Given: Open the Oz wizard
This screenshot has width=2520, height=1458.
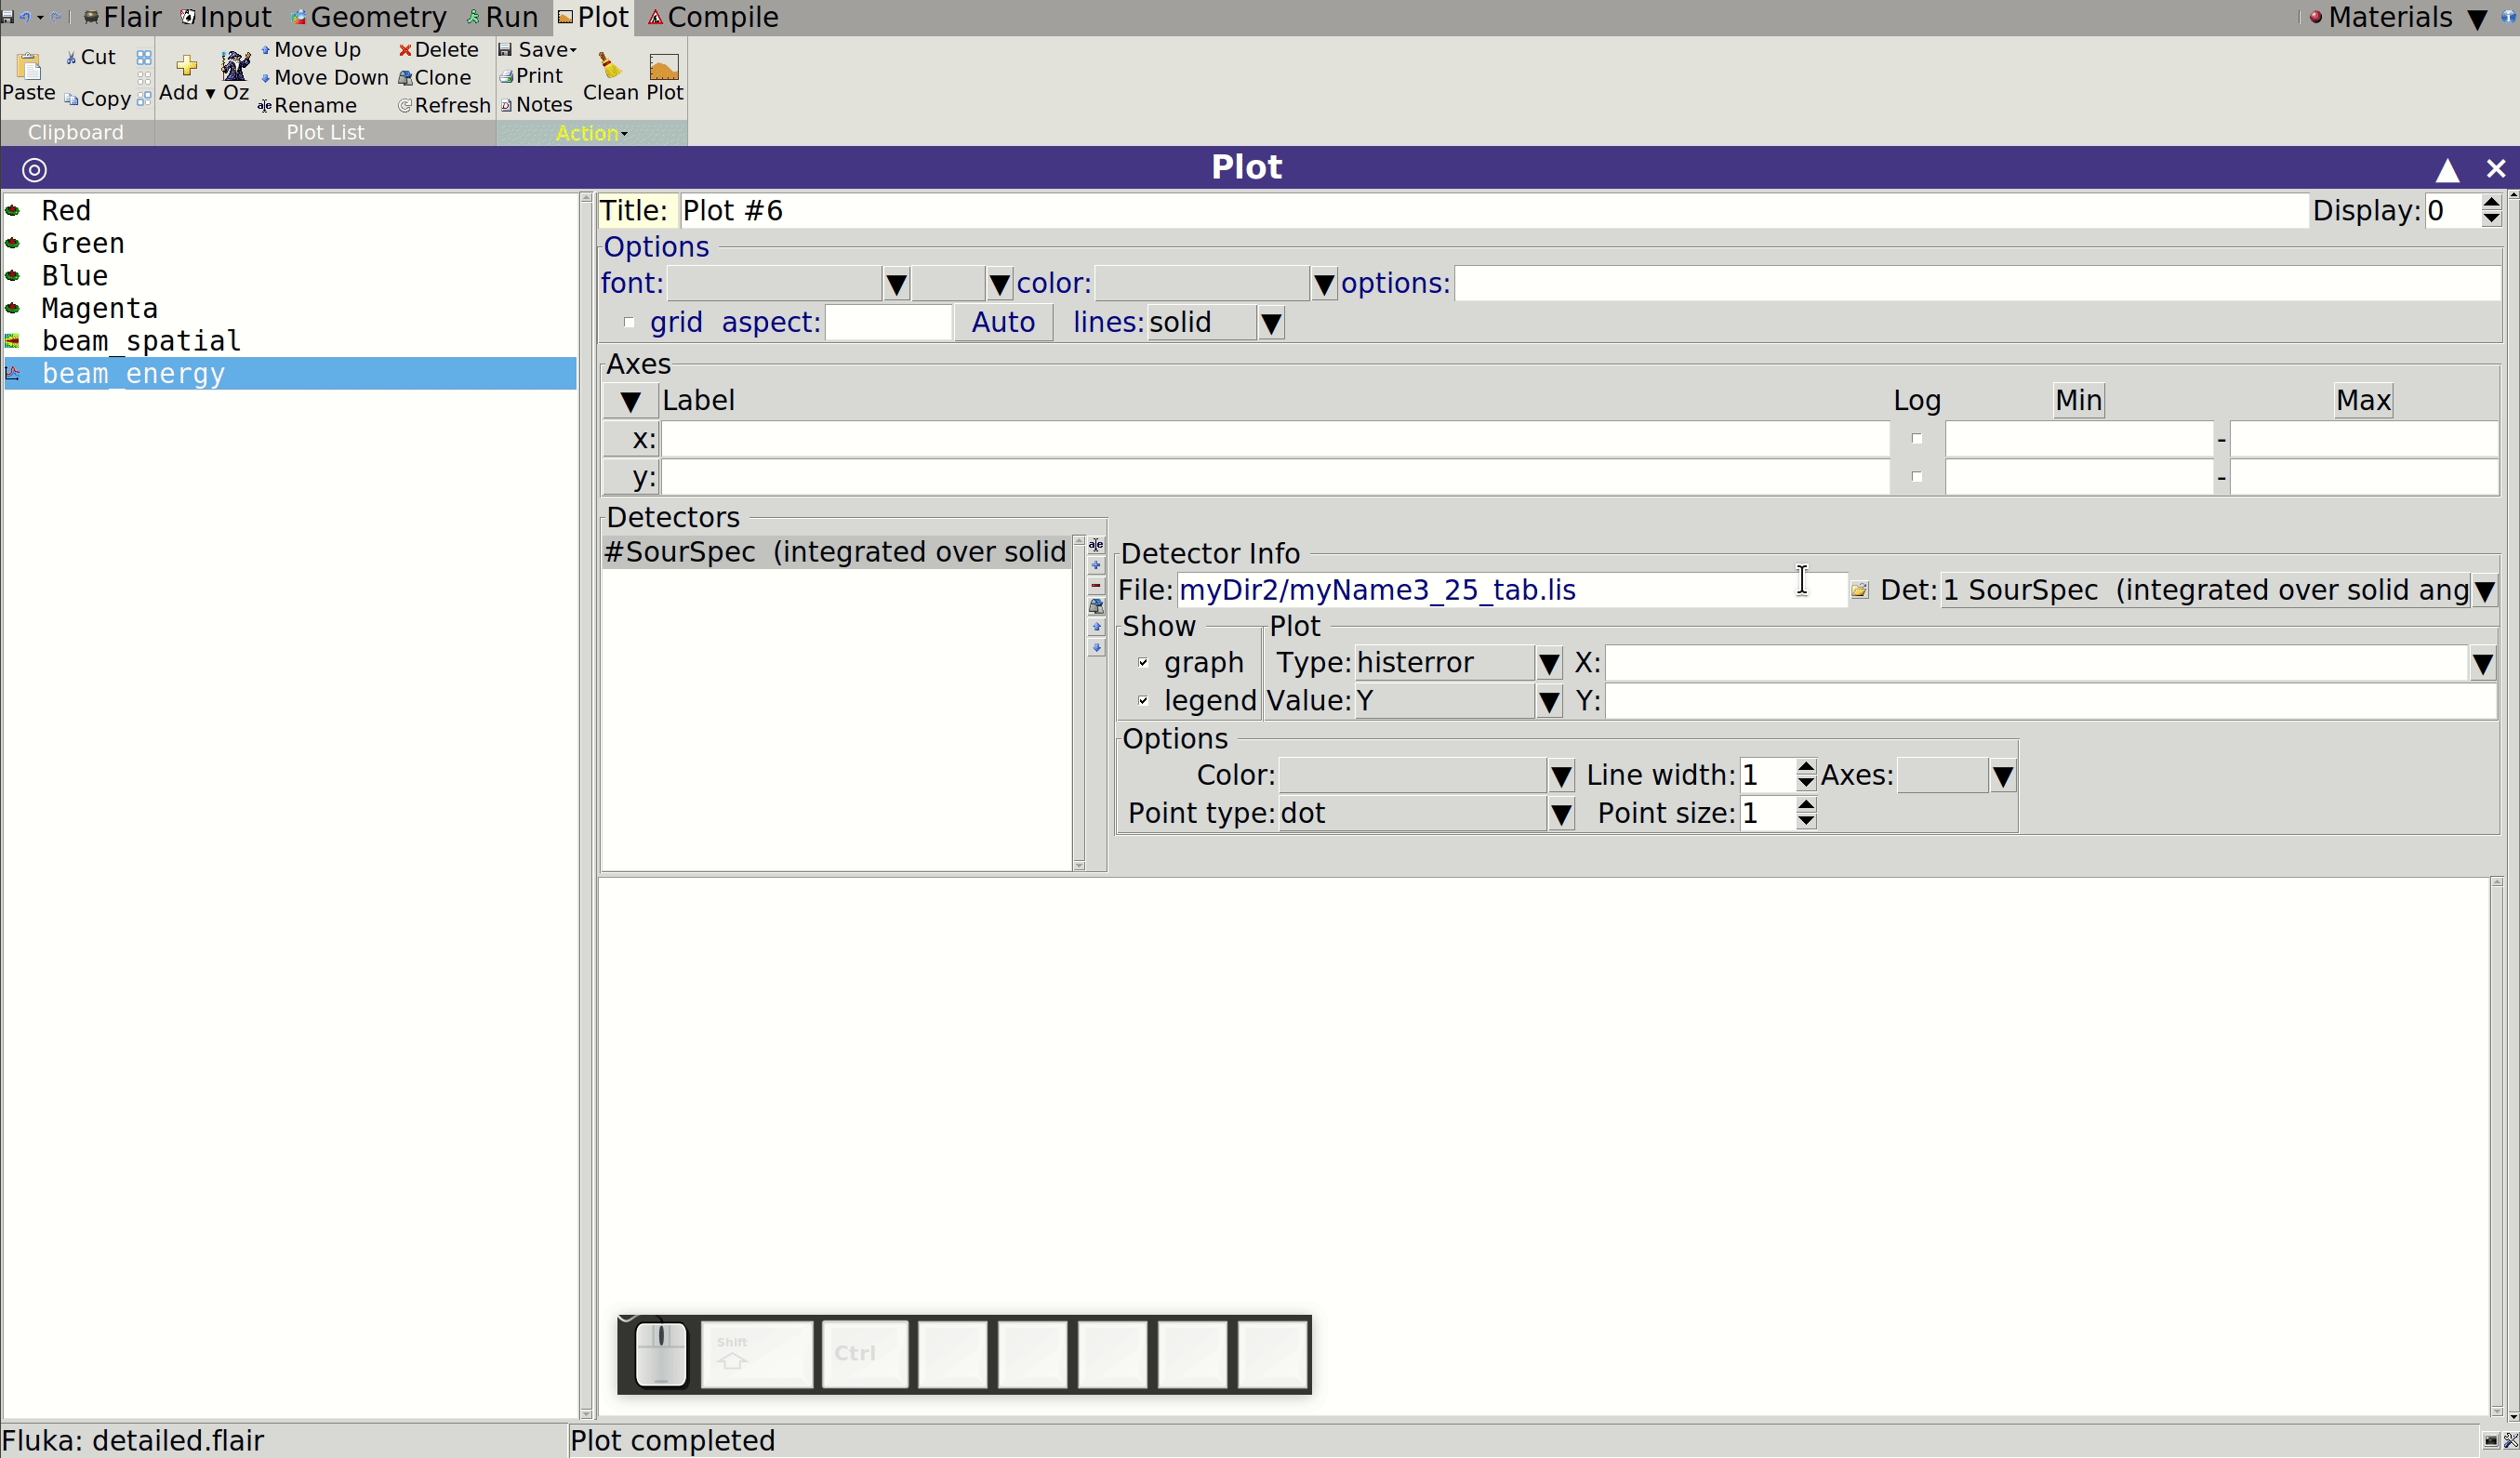Looking at the screenshot, I should click(236, 76).
